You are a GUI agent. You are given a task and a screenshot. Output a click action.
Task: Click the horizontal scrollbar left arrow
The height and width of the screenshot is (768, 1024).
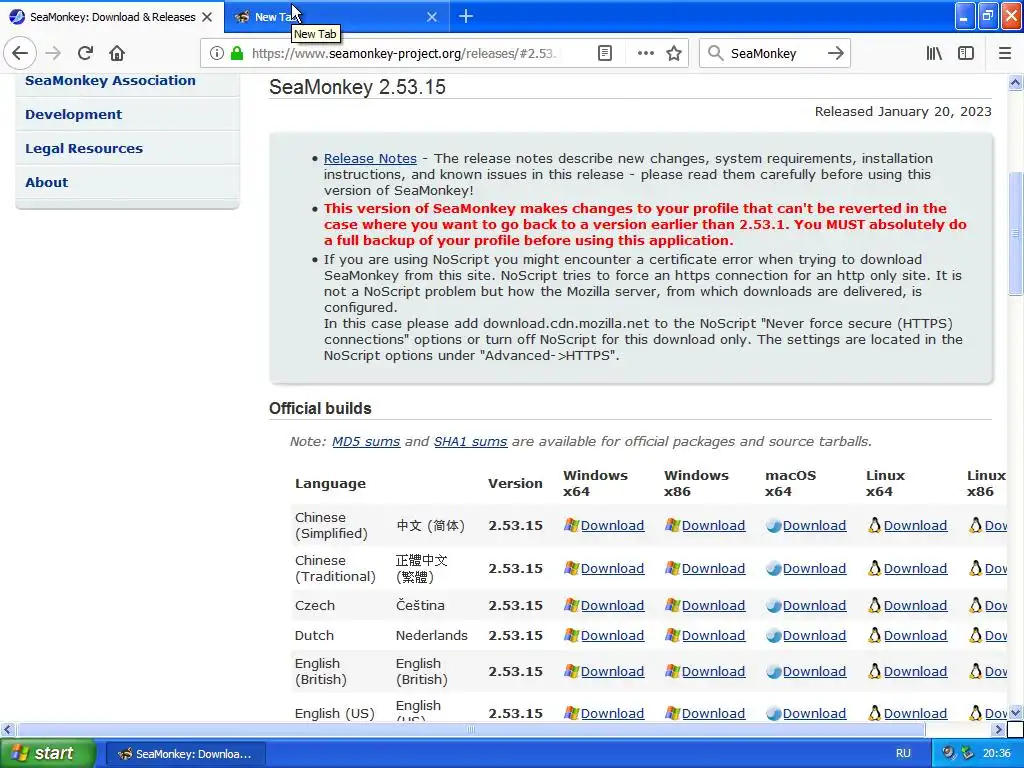7,729
